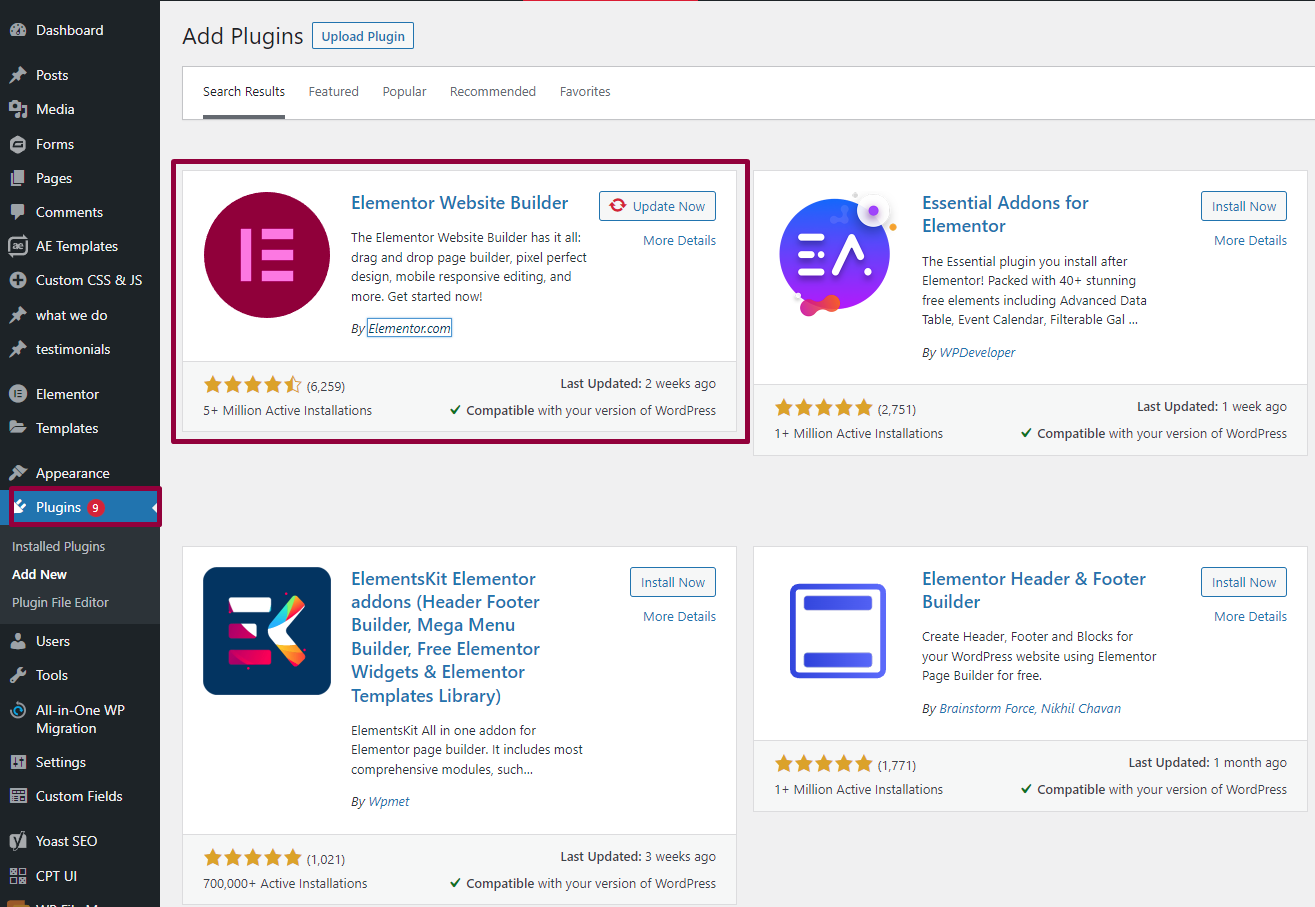Install Essential Addons for Elementor
Screen dimensions: 1315x907
(x=1243, y=206)
